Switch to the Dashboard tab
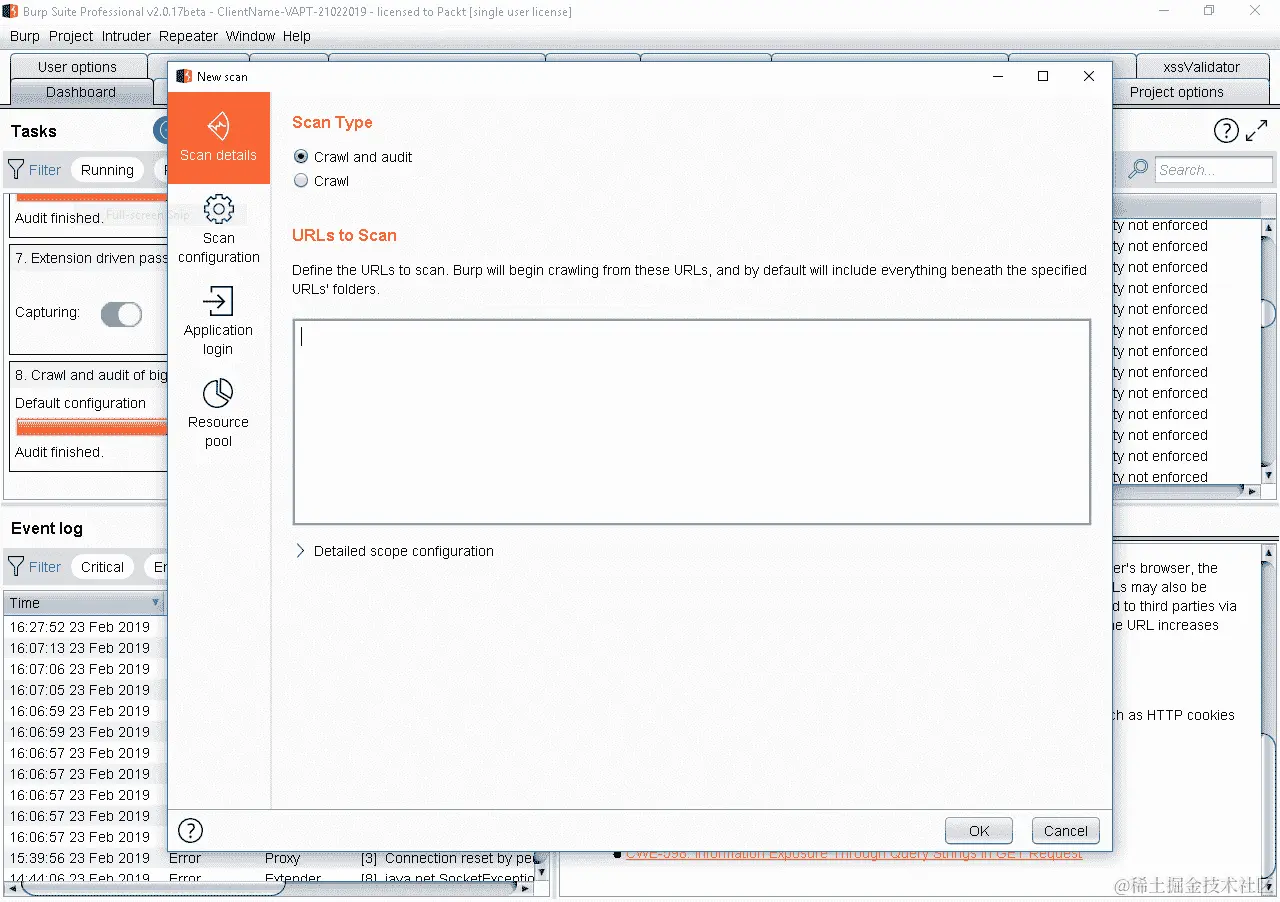This screenshot has height=902, width=1280. pos(80,92)
